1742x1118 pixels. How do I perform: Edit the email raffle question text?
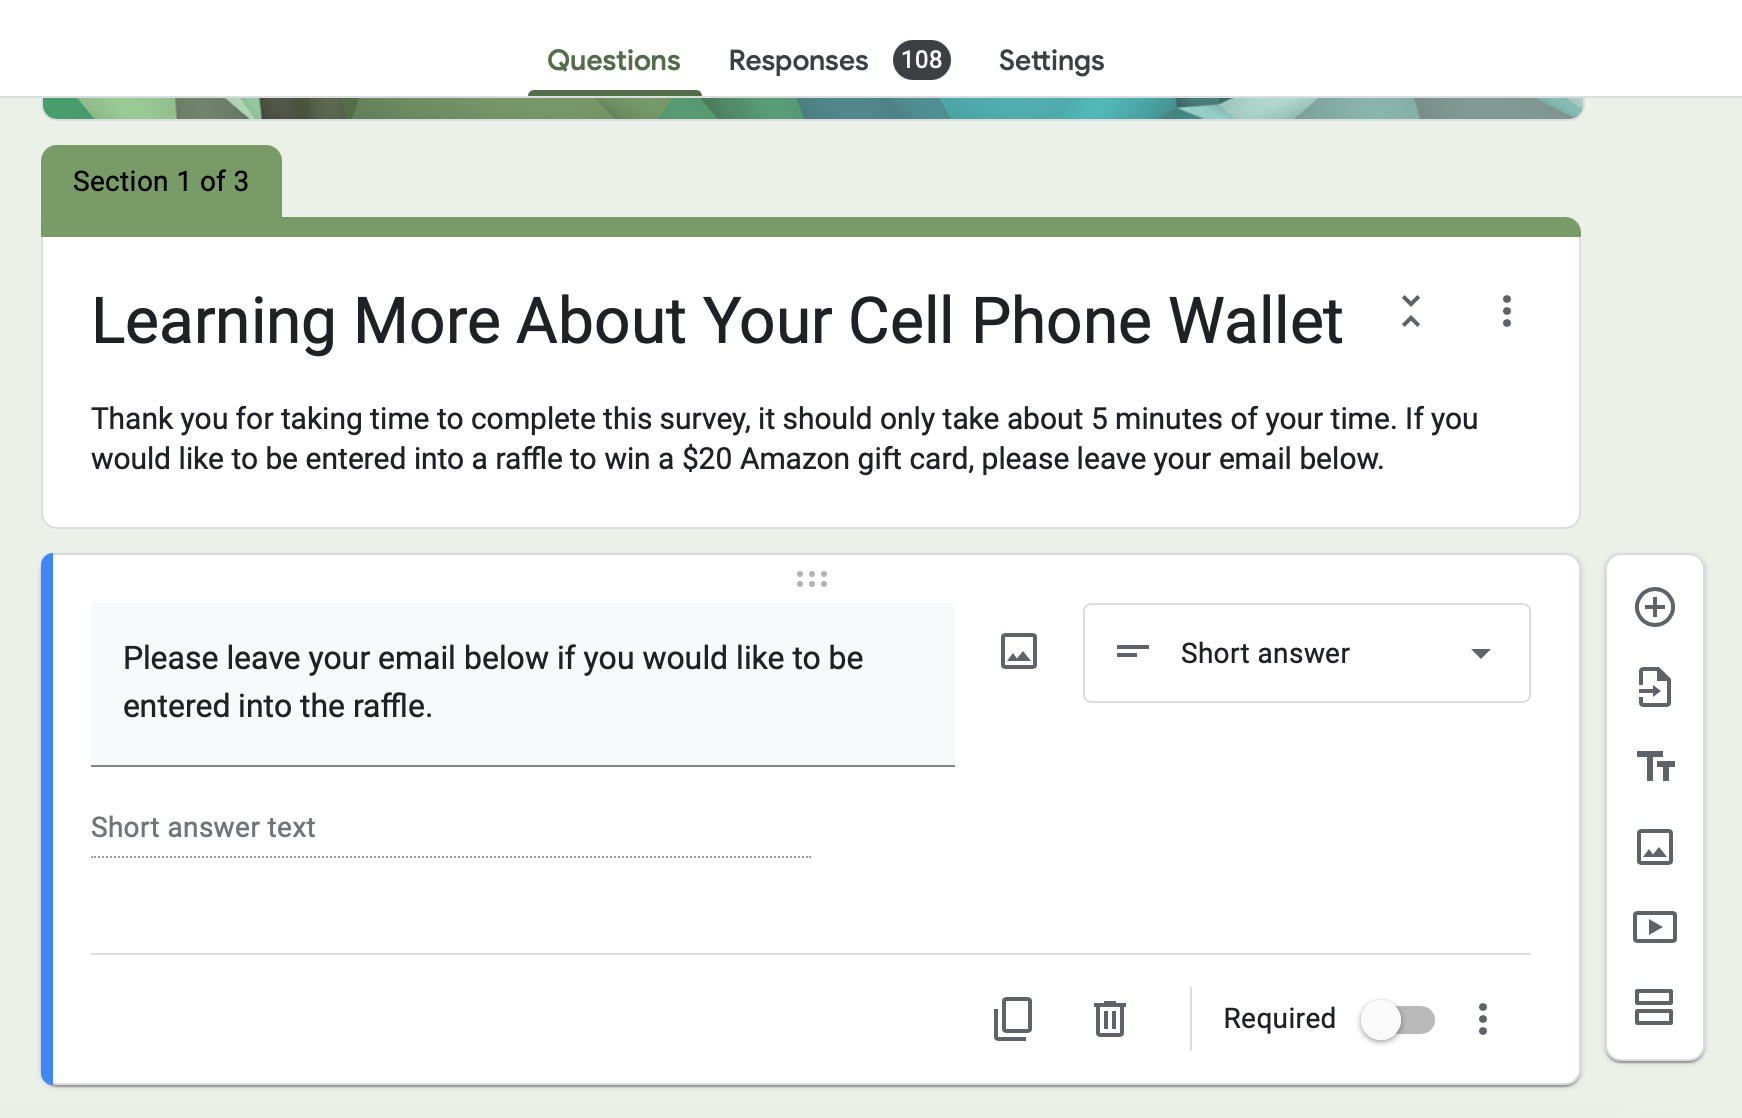[x=522, y=684]
